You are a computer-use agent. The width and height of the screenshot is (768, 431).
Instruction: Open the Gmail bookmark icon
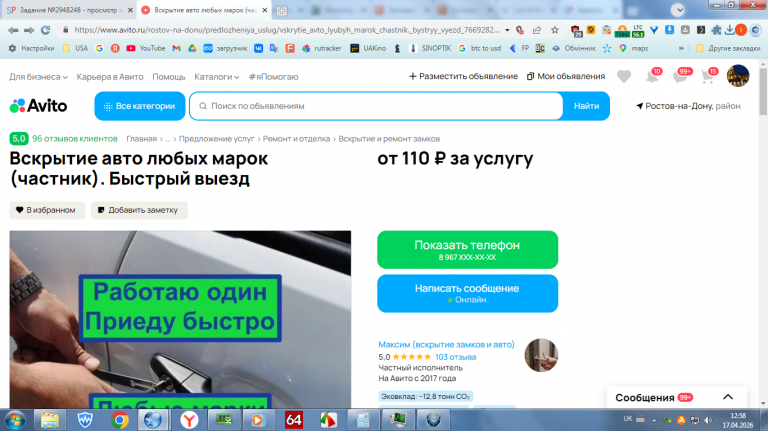click(176, 48)
